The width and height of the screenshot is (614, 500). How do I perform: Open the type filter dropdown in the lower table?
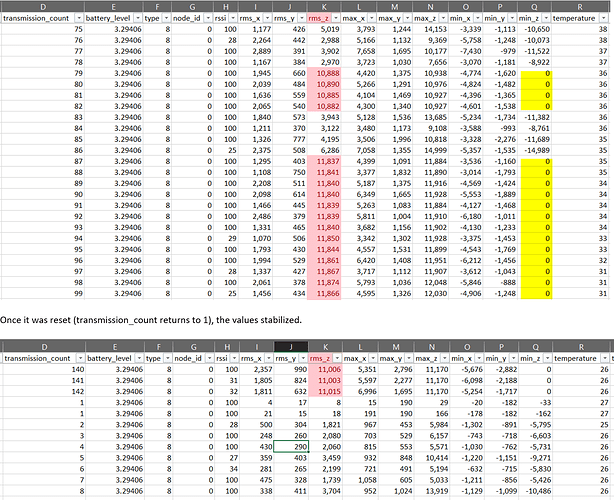pos(168,358)
